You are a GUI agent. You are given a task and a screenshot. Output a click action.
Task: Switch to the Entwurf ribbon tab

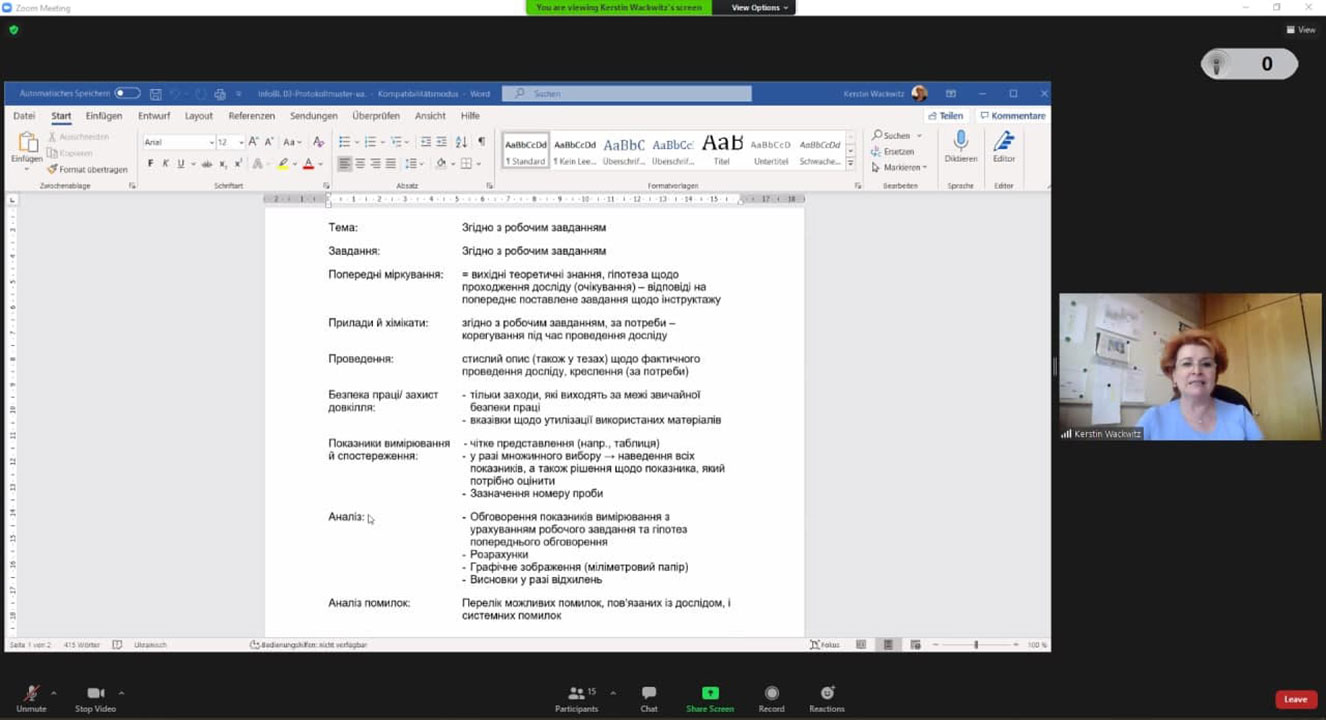point(154,116)
